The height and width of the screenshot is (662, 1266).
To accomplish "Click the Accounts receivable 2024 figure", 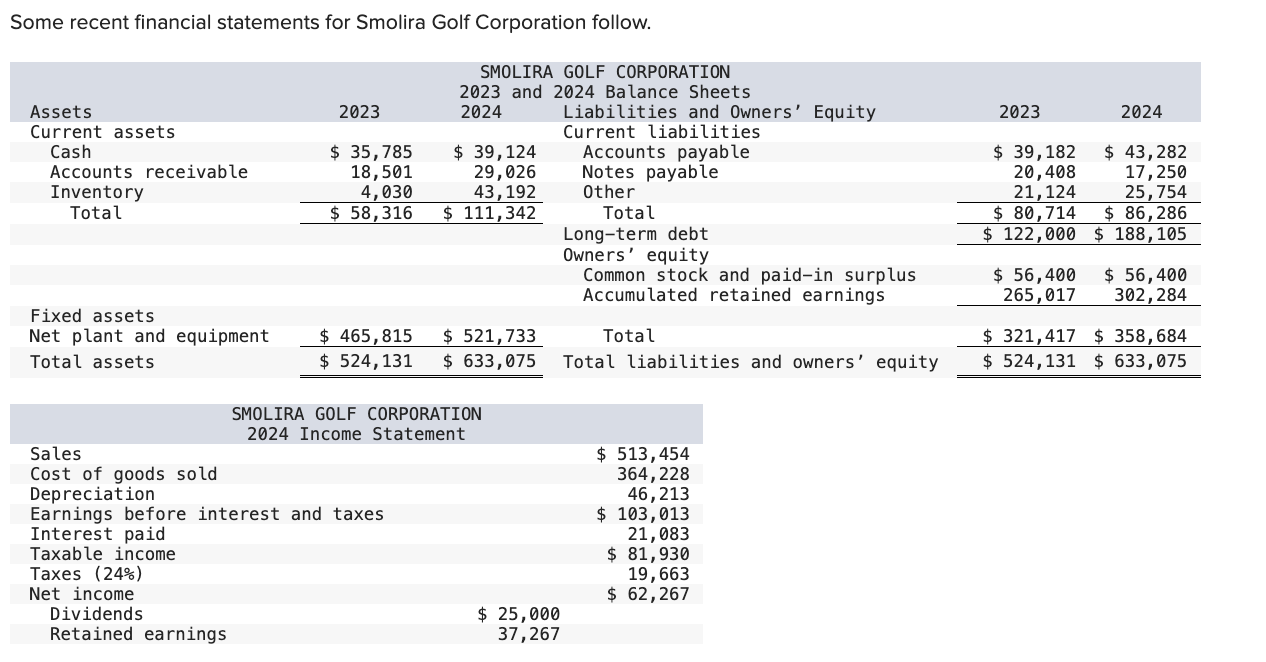I will coord(505,171).
